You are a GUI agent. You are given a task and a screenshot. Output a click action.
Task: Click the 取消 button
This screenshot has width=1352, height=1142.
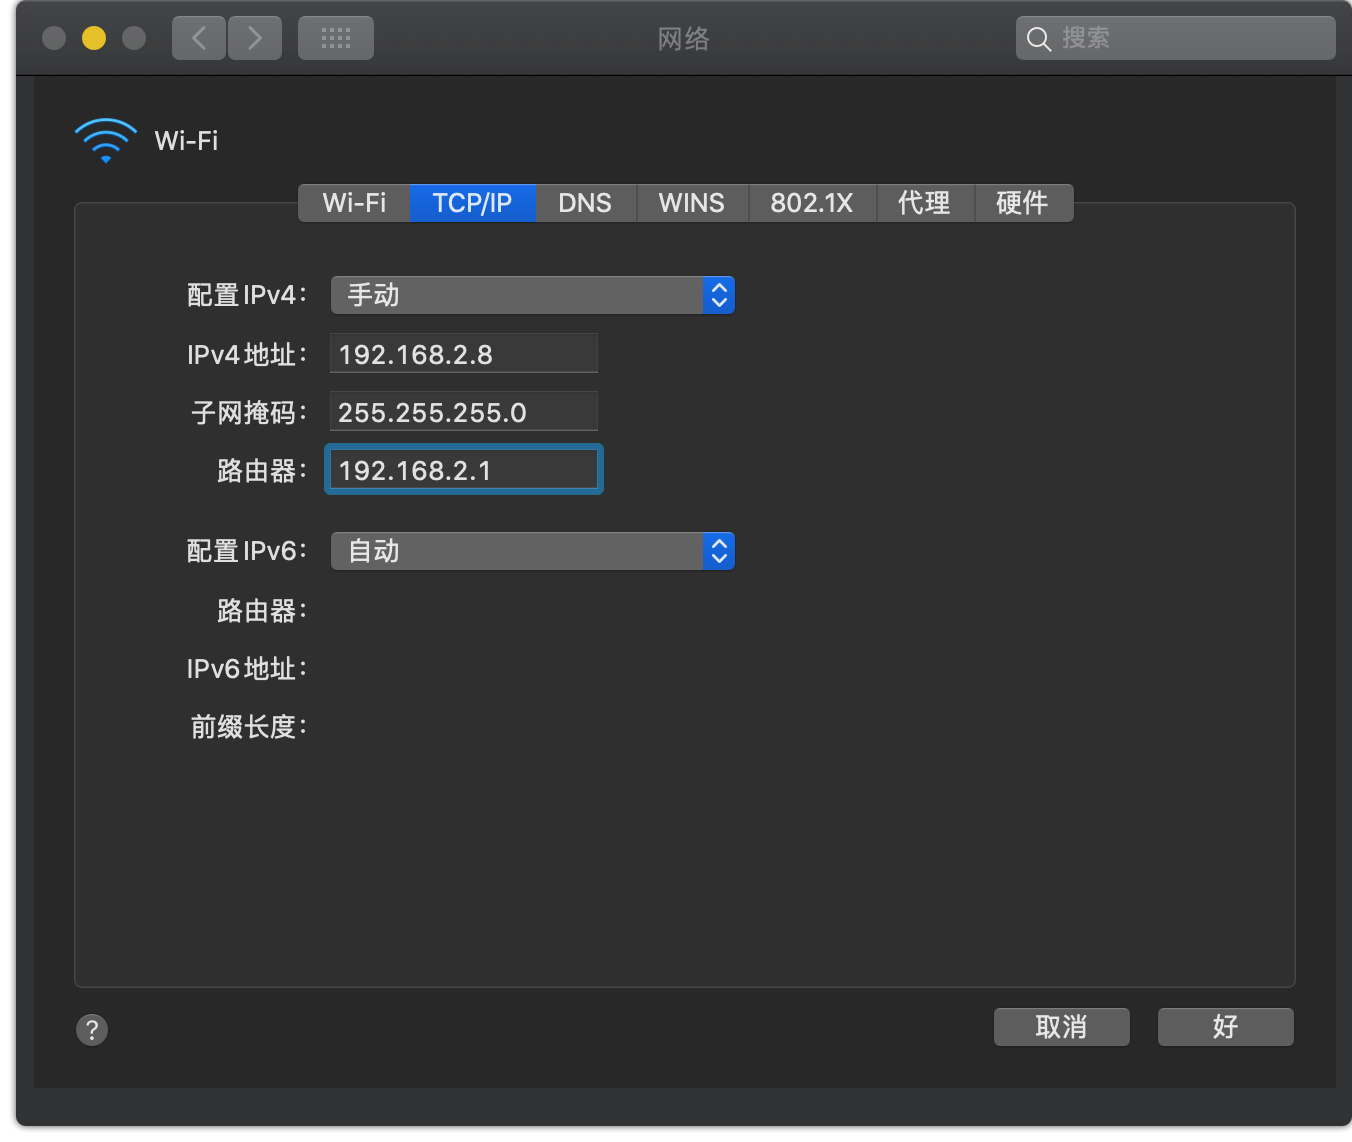click(x=1061, y=1027)
